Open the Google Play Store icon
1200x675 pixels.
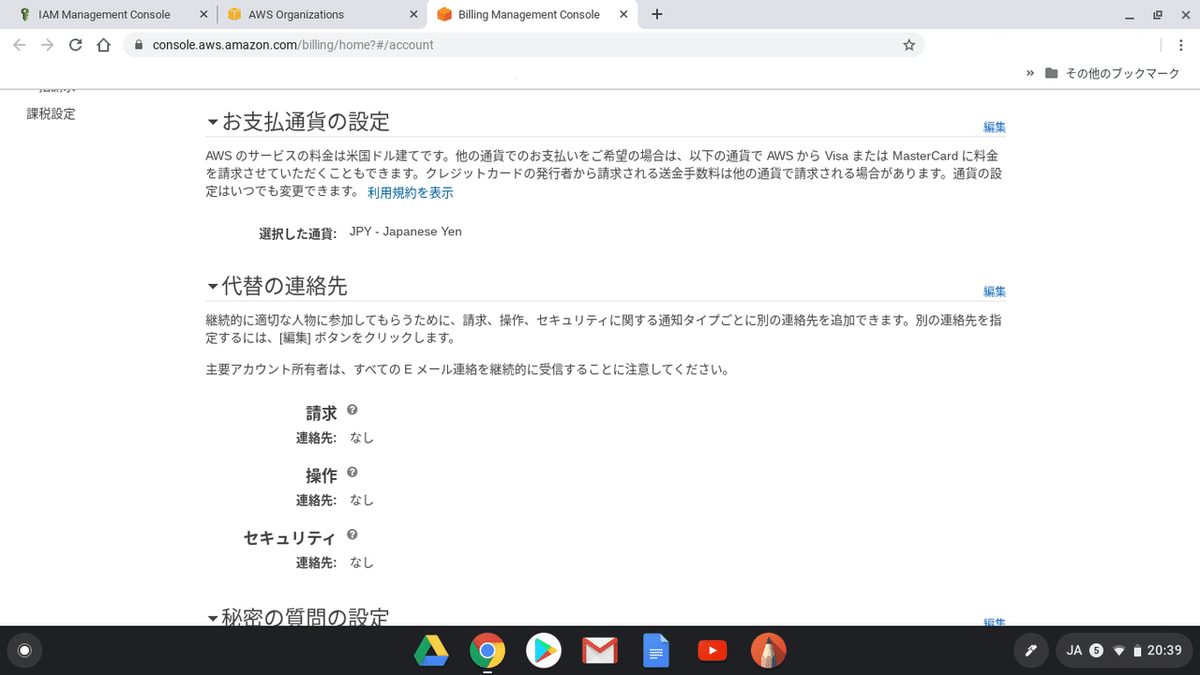[x=543, y=650]
